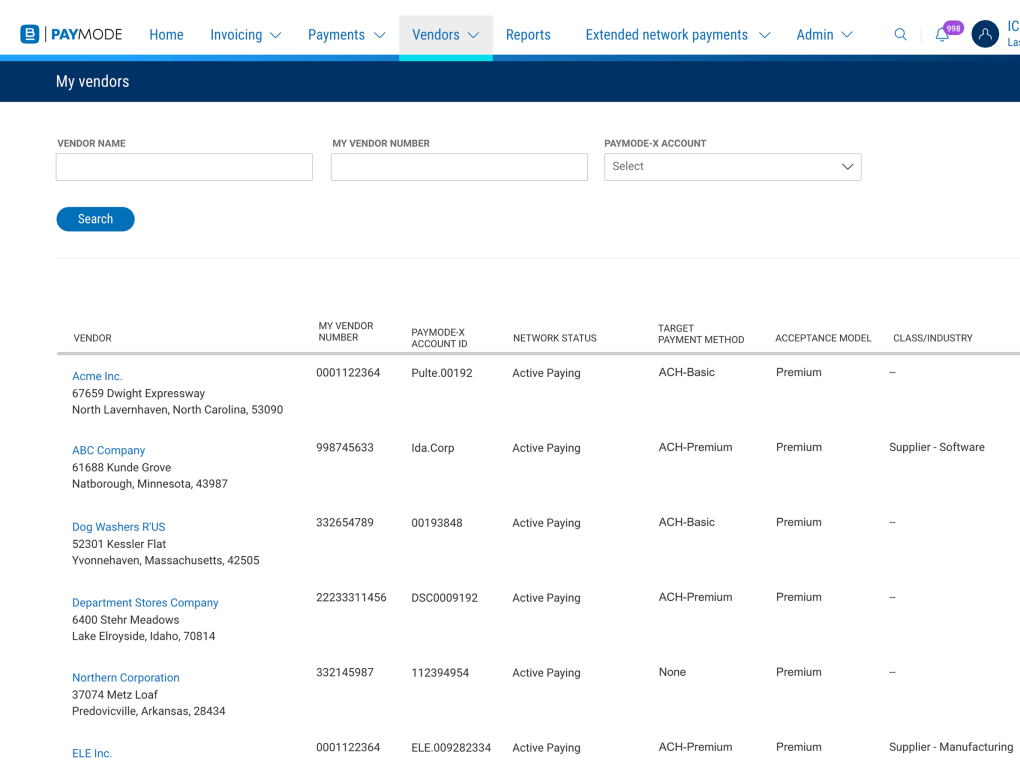Open the ABC Company vendor link

[x=108, y=451]
